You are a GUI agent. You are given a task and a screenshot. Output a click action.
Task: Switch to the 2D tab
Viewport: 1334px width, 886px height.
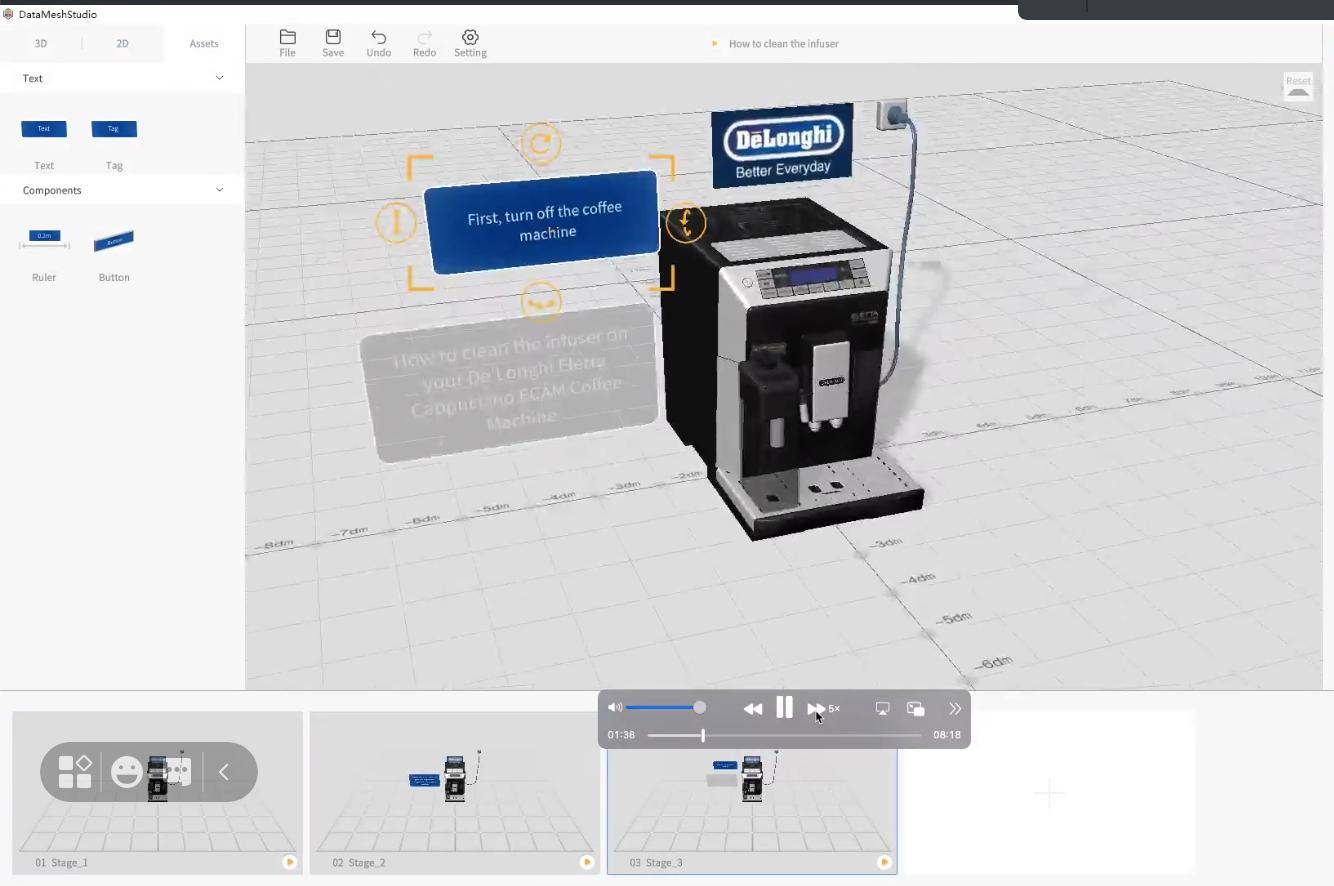(122, 44)
